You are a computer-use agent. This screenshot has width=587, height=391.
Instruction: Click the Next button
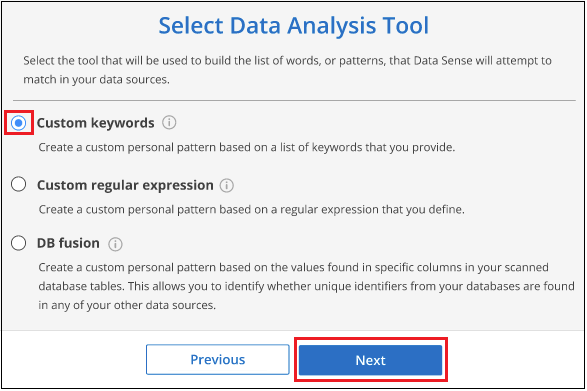(x=370, y=360)
